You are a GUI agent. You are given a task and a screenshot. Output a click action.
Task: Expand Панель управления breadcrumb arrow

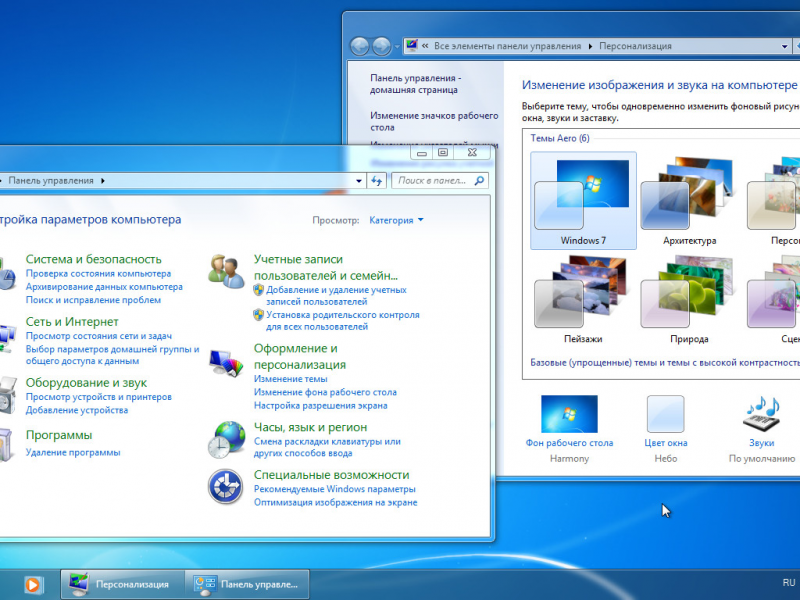click(x=103, y=181)
